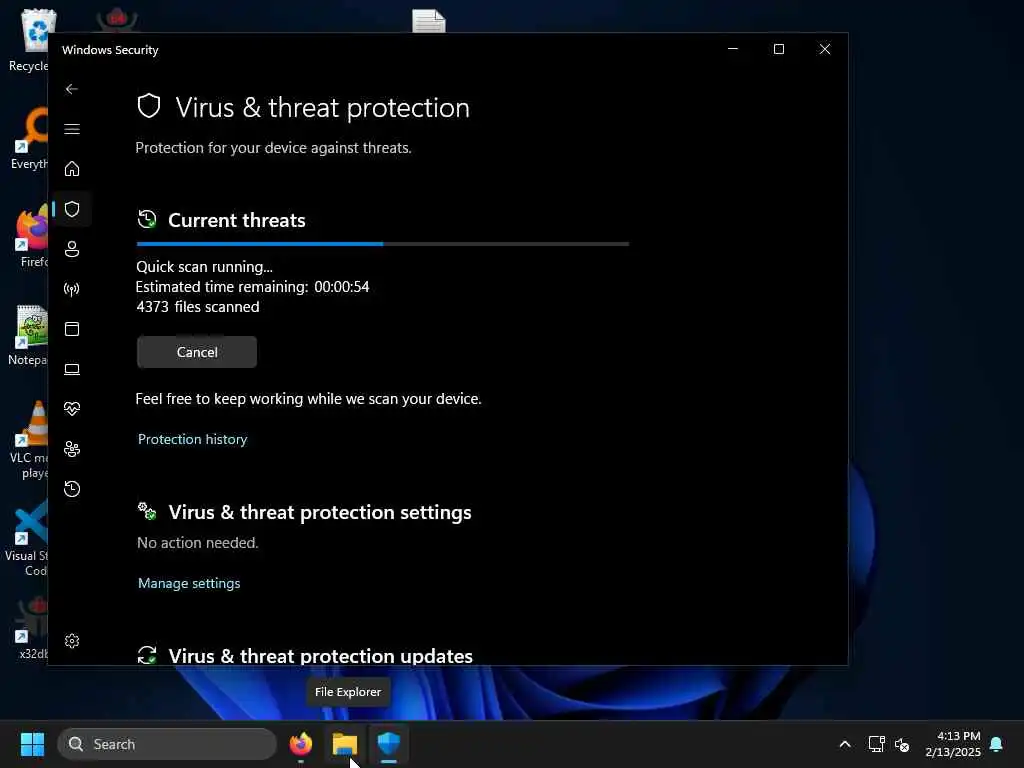Click the Current threats heading

236,220
